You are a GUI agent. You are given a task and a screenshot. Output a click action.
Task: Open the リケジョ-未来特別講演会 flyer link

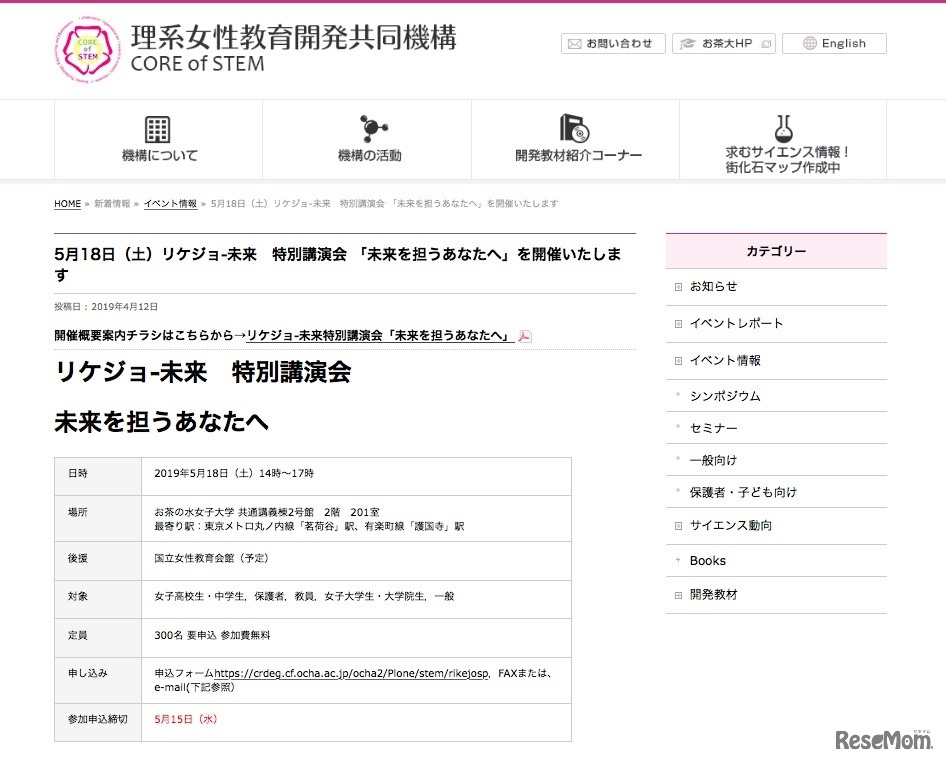pyautogui.click(x=381, y=336)
